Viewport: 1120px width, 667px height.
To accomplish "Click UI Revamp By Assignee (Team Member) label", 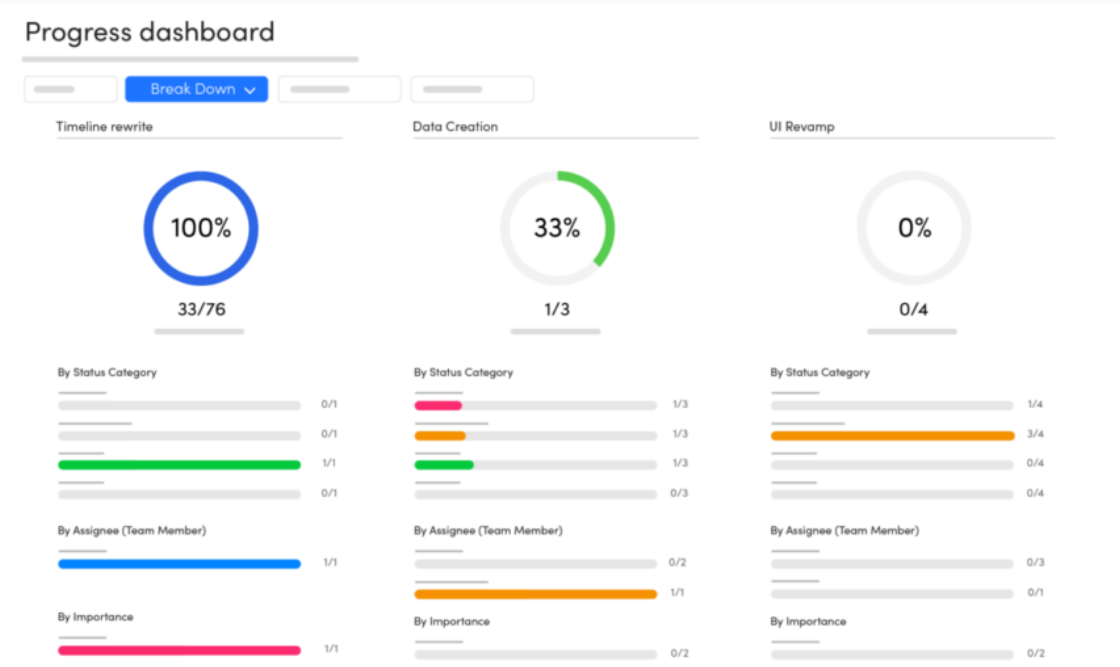I will (845, 531).
